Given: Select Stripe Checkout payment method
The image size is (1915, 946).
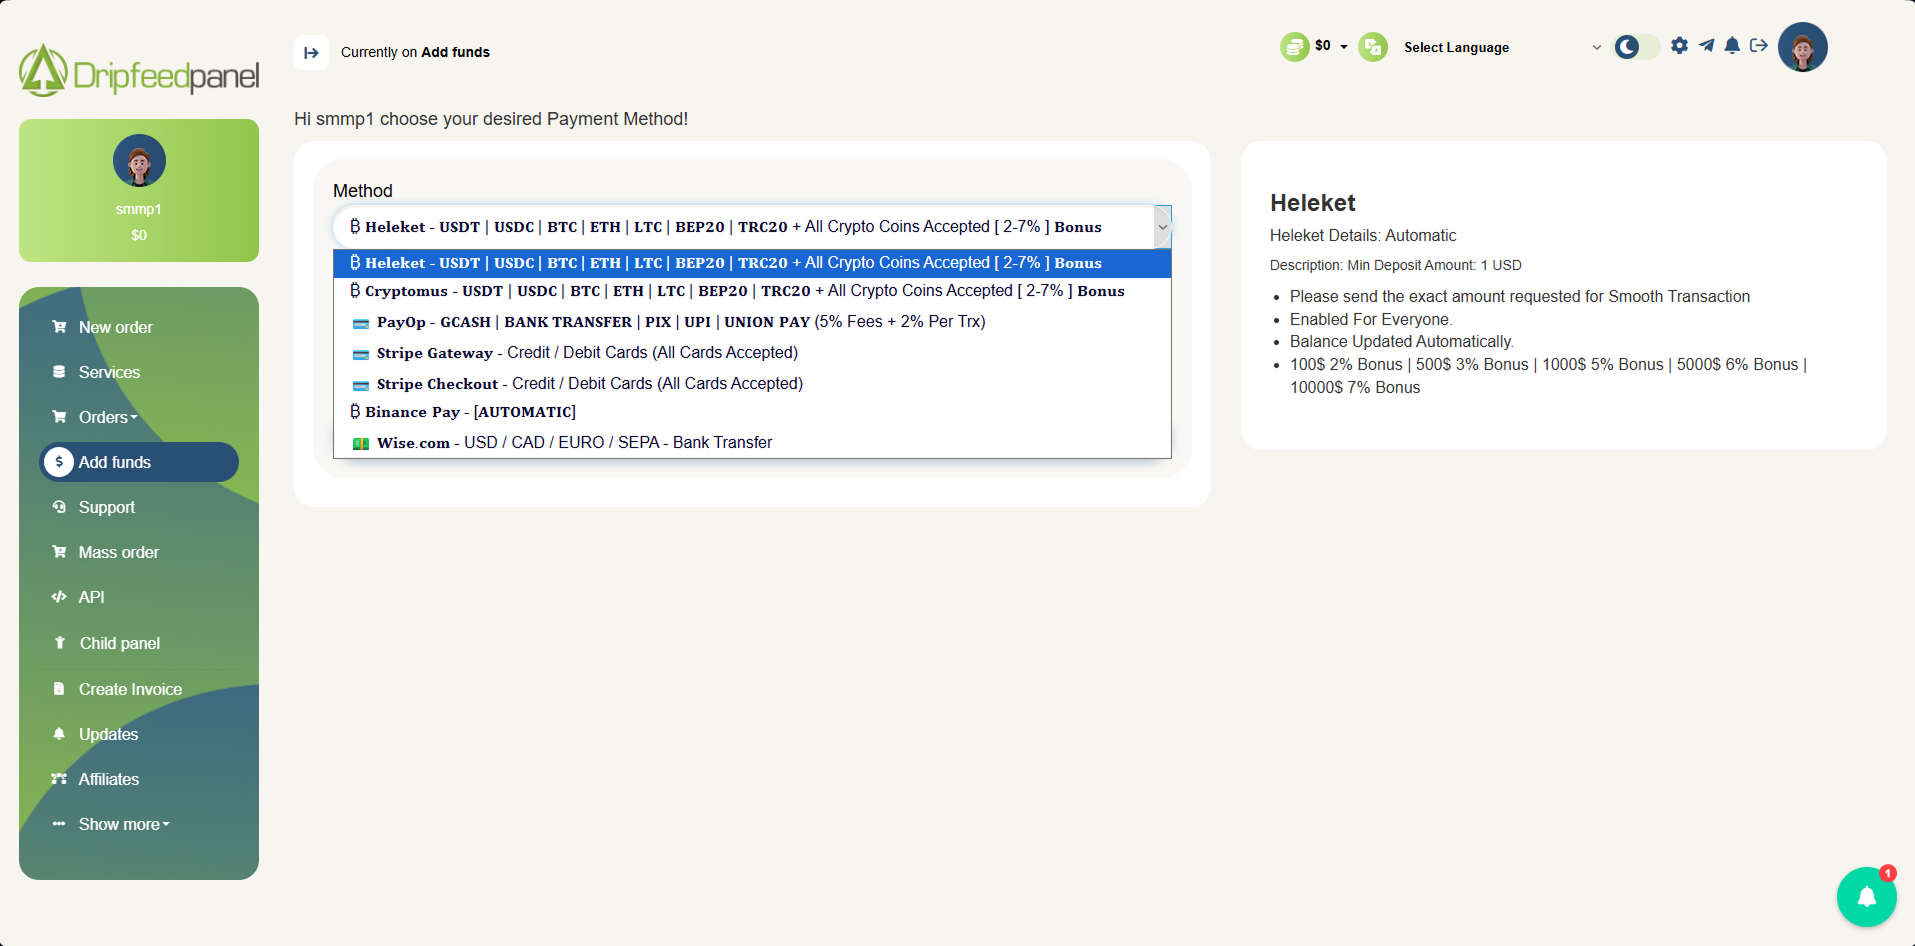Looking at the screenshot, I should [x=752, y=384].
